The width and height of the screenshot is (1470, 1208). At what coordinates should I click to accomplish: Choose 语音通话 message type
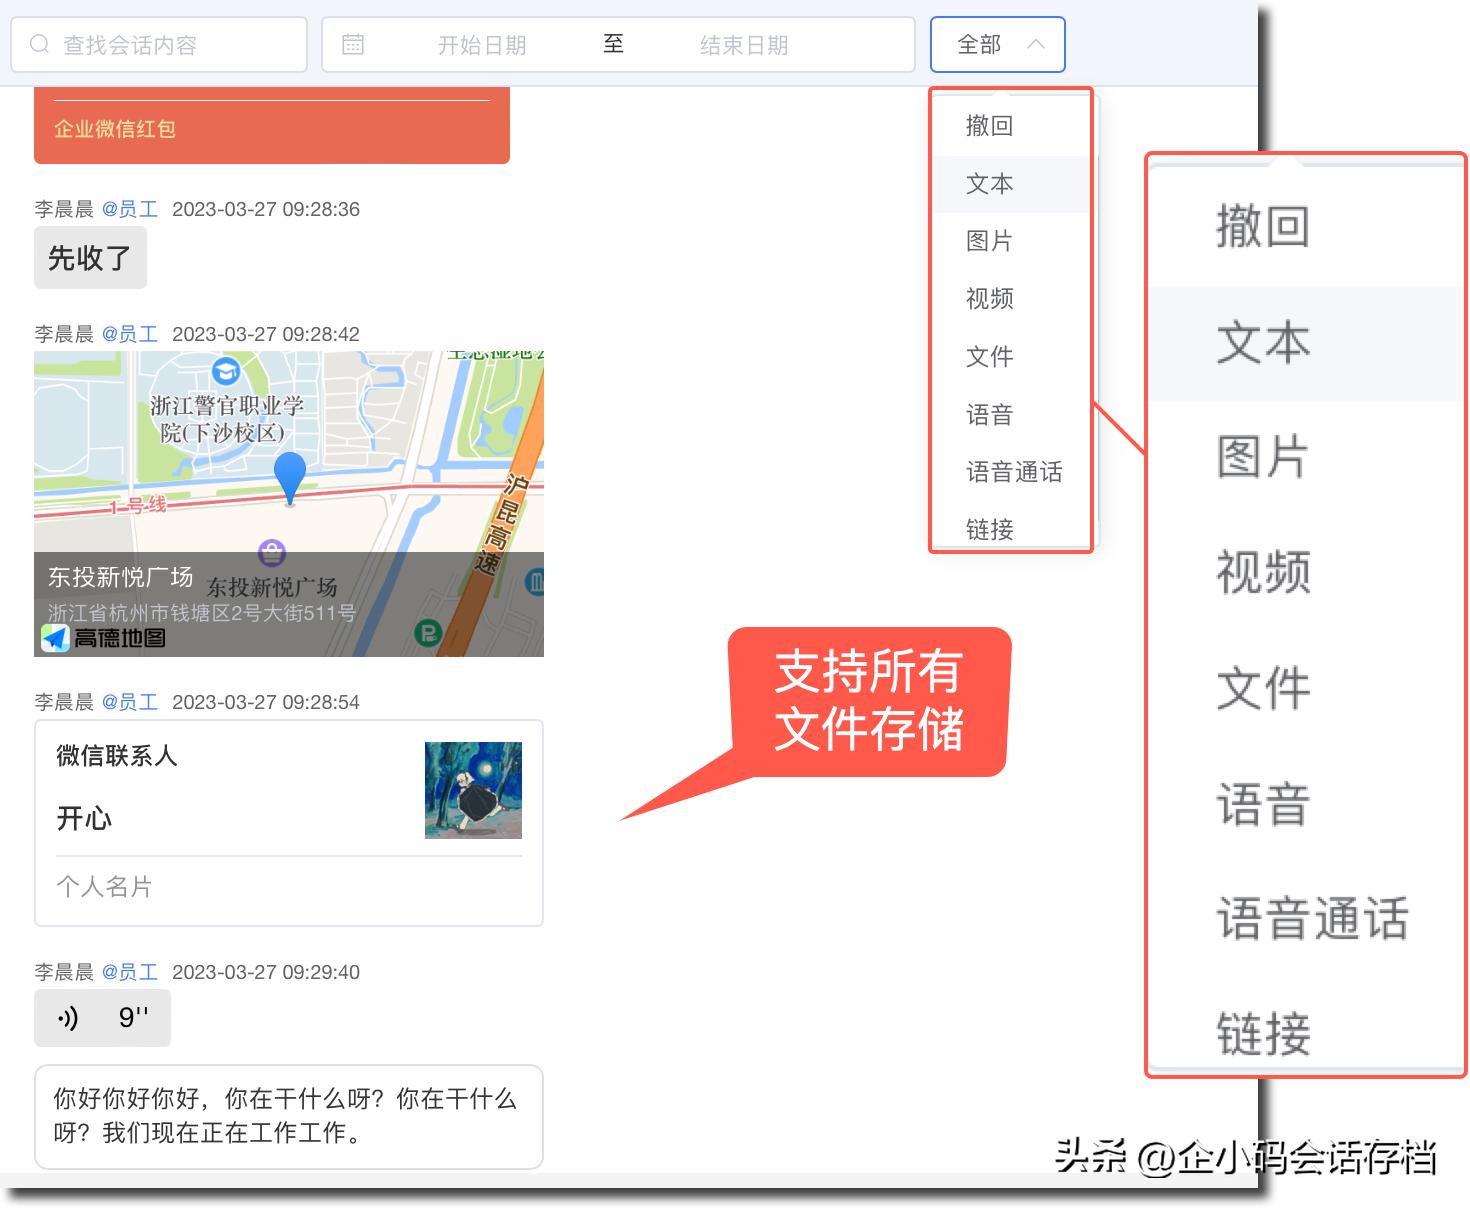(1013, 472)
